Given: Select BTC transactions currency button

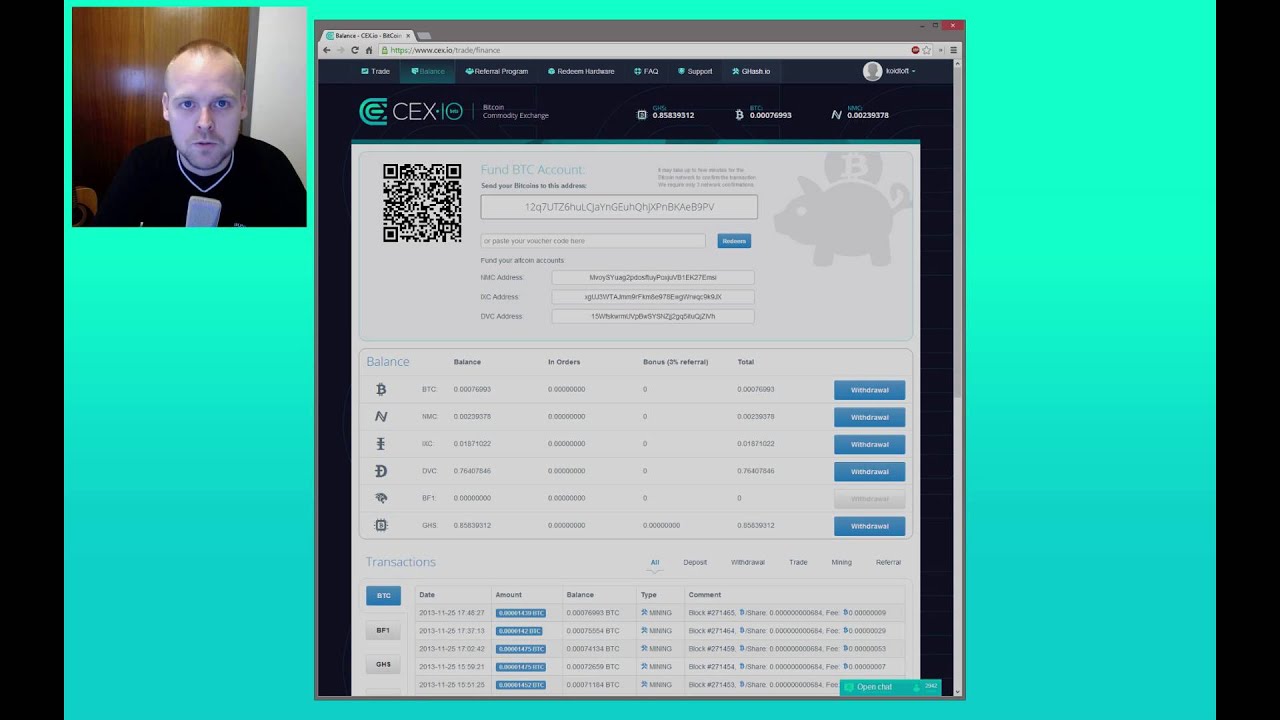Looking at the screenshot, I should click(x=383, y=596).
